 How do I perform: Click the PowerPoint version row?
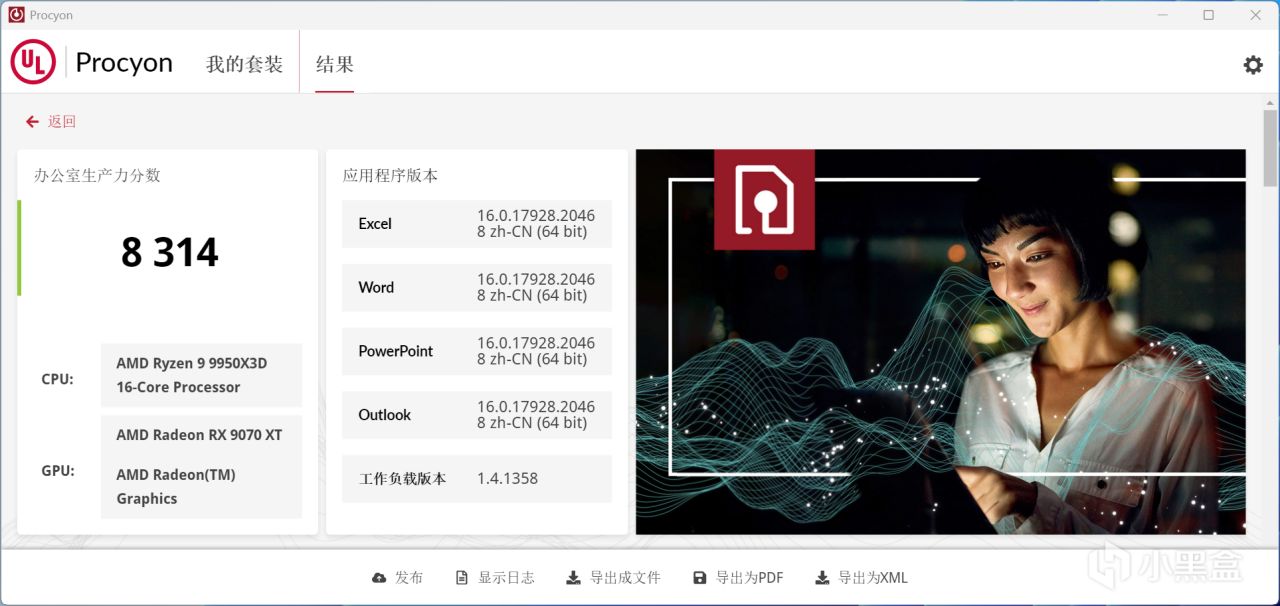coord(477,351)
